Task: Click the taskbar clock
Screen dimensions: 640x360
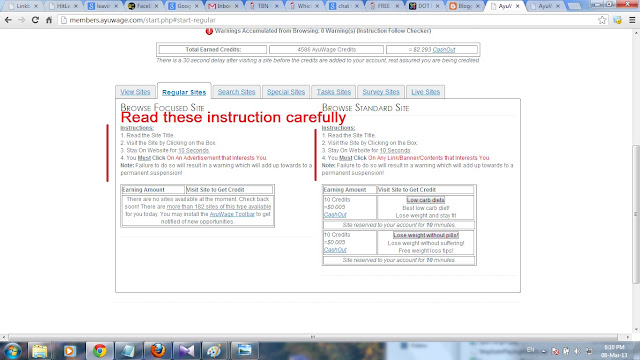Action: pos(615,351)
